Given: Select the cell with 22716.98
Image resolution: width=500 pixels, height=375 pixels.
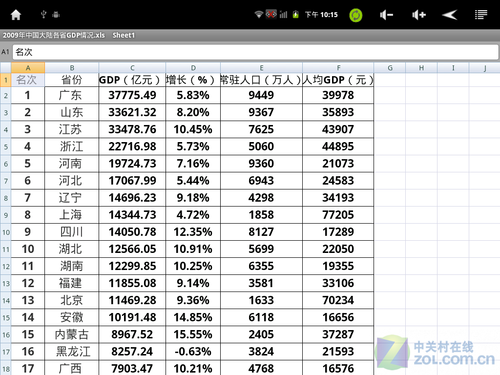Looking at the screenshot, I should (x=132, y=147).
